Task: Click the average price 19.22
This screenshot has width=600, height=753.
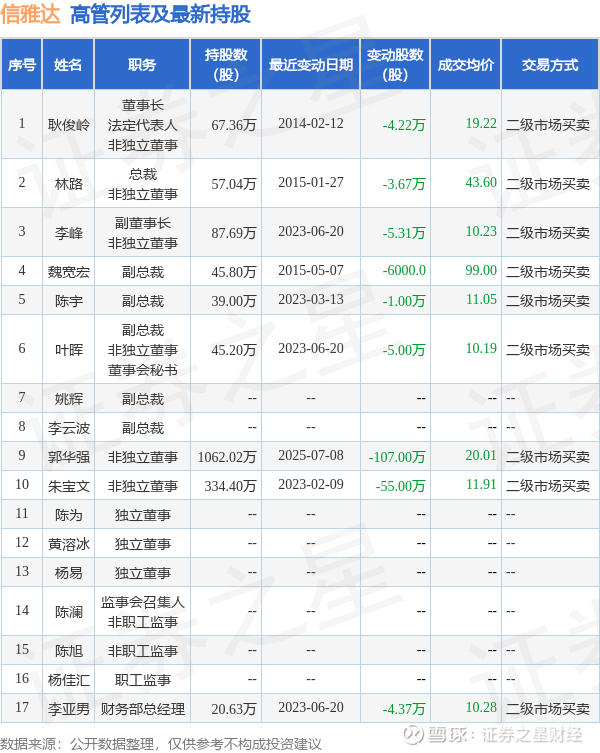Action: coord(481,123)
